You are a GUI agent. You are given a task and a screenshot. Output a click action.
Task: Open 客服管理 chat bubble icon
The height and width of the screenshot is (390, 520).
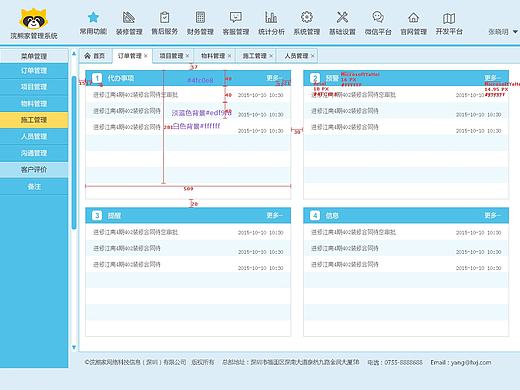click(x=236, y=17)
